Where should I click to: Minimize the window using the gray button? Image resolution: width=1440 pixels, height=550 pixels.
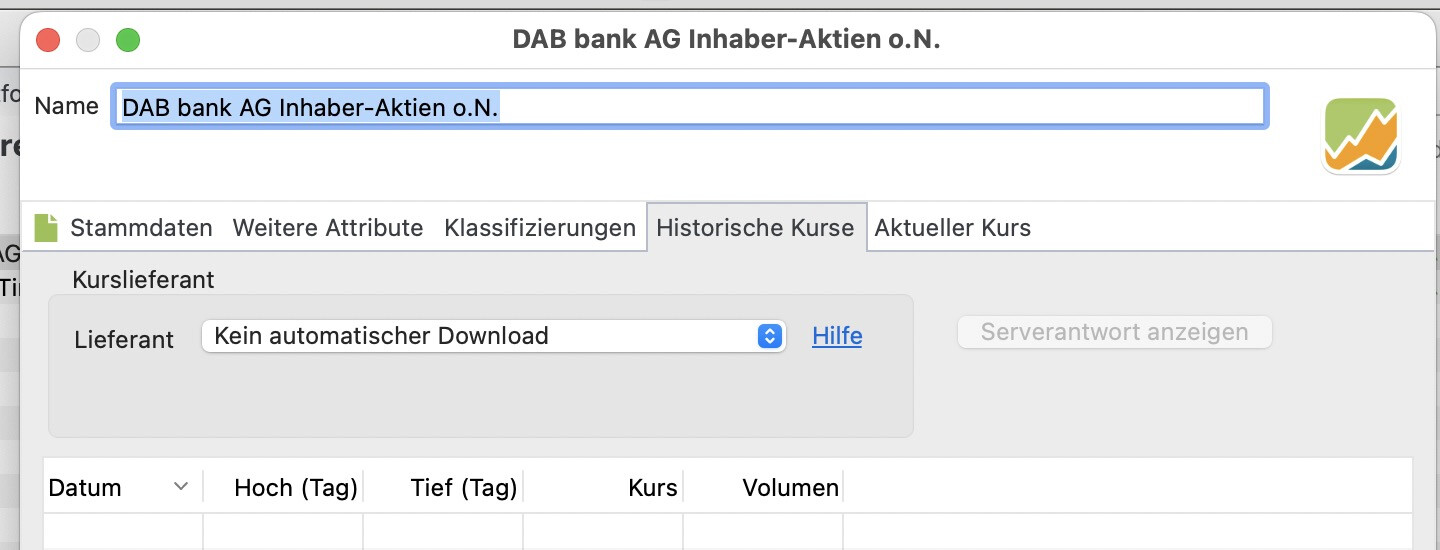click(88, 40)
